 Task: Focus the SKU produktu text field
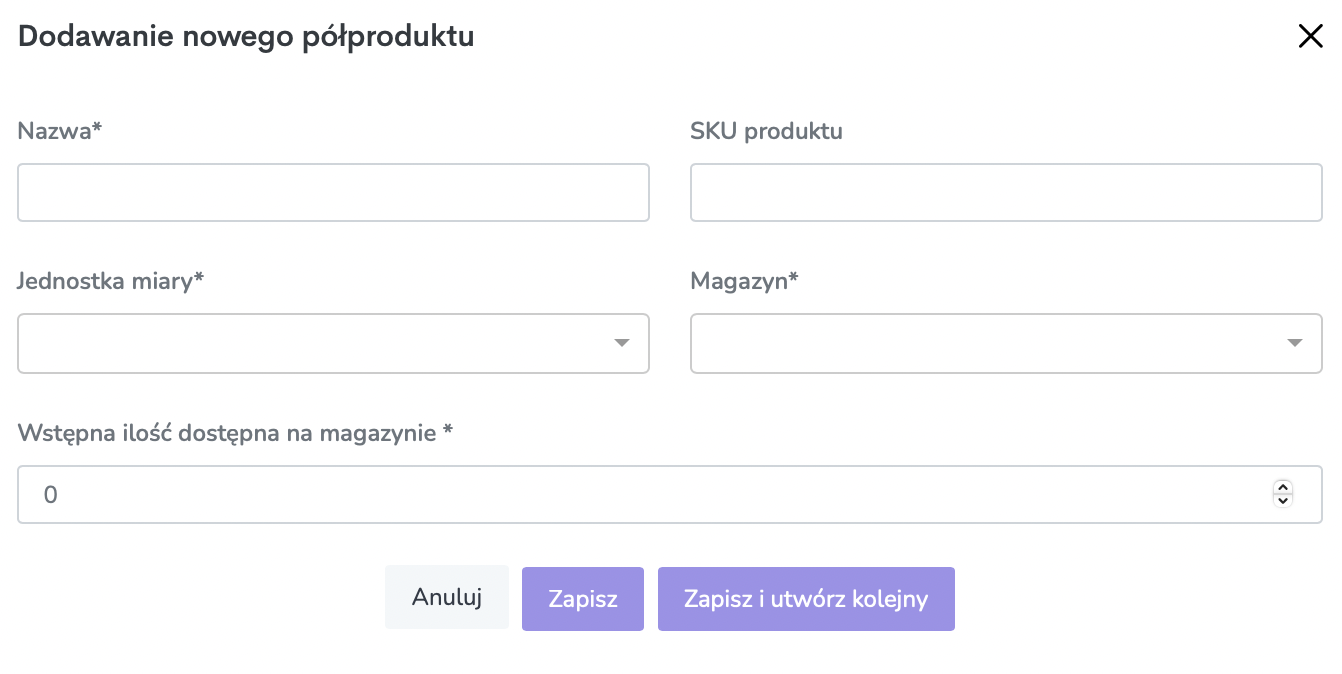coord(1006,192)
